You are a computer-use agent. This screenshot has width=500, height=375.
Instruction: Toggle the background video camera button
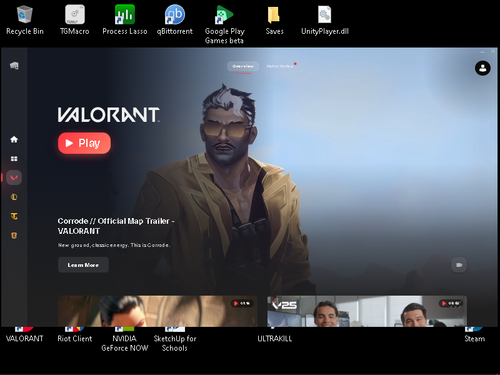click(459, 265)
